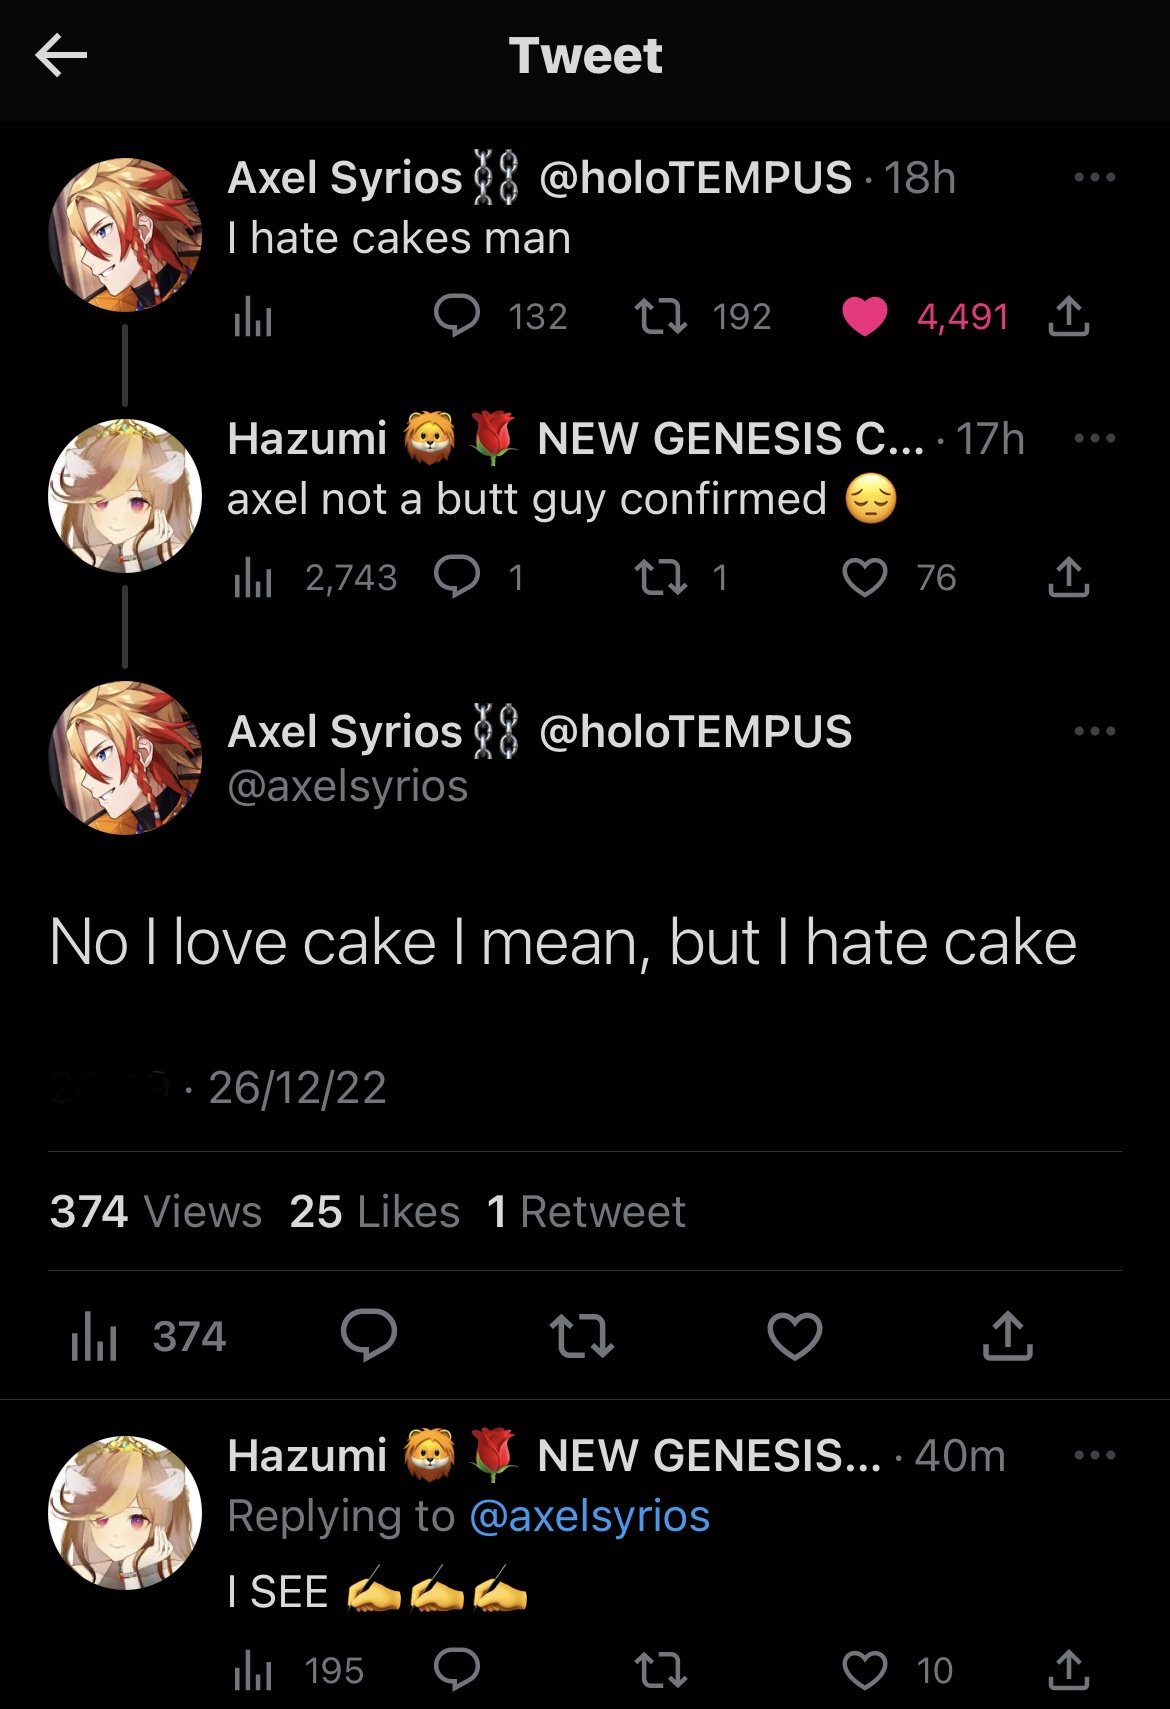
Task: Tap the back arrow at top left
Action: point(61,56)
